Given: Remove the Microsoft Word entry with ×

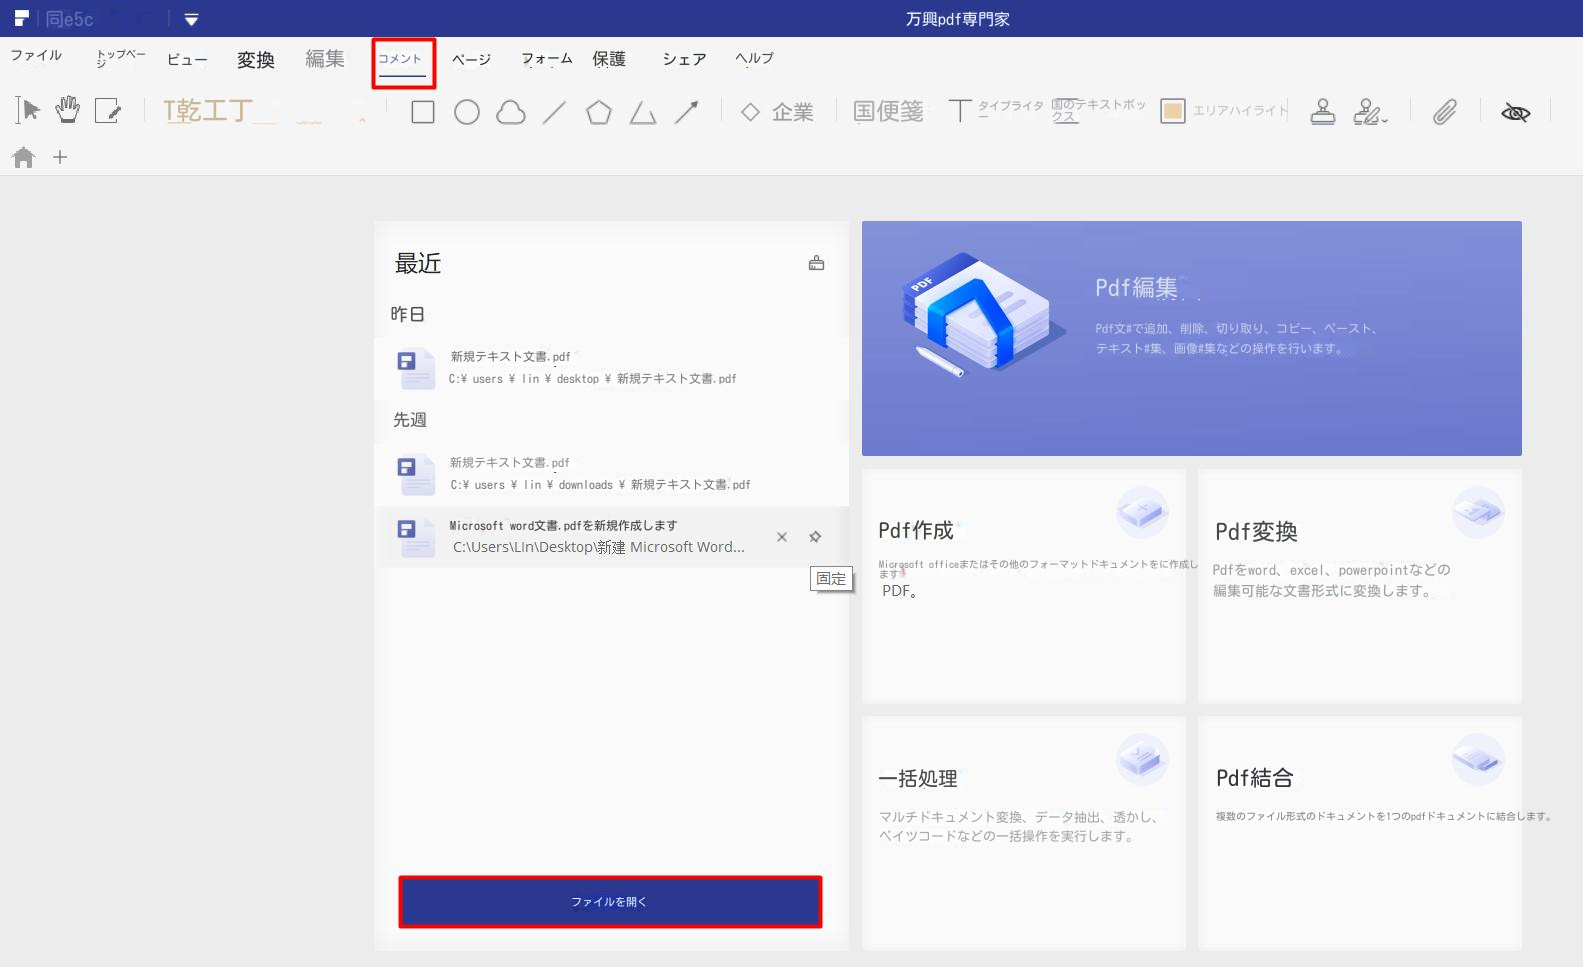Looking at the screenshot, I should coord(782,537).
